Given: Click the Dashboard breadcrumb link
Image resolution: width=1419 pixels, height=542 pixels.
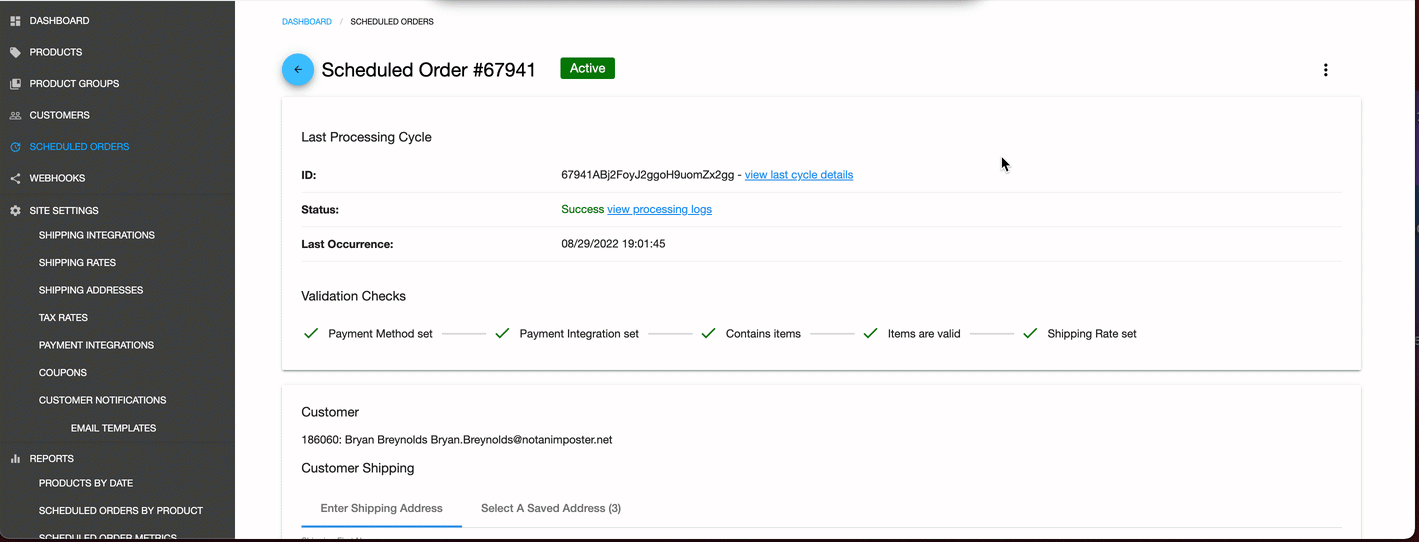Looking at the screenshot, I should [x=306, y=21].
